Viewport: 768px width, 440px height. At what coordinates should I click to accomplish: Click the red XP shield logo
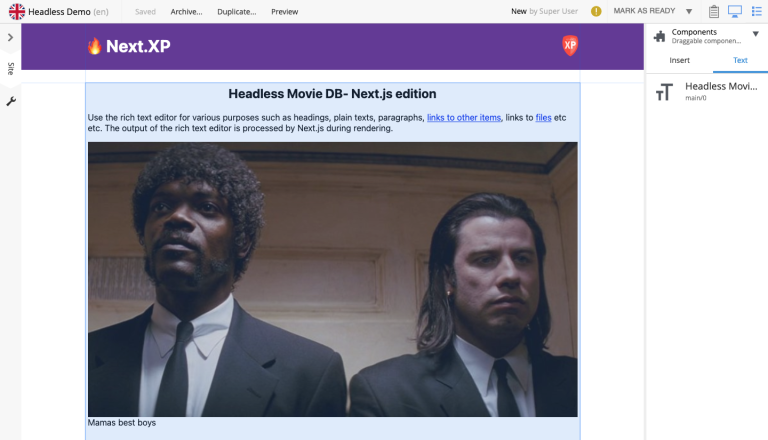(x=570, y=45)
